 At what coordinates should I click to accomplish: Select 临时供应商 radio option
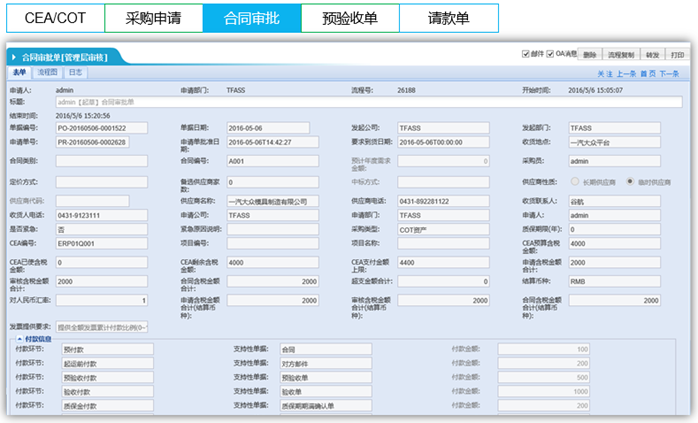(630, 182)
